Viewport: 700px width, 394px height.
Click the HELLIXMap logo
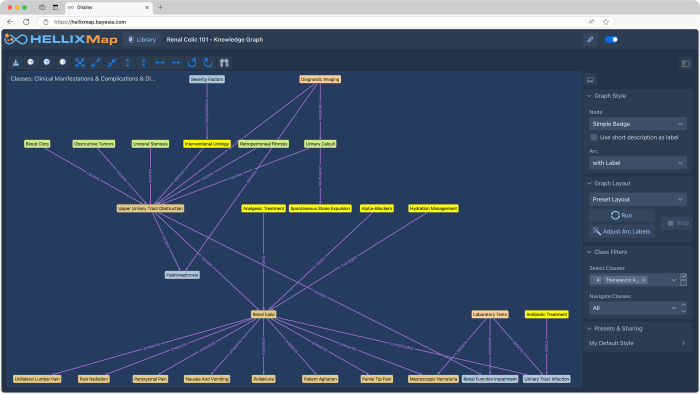(61, 39)
